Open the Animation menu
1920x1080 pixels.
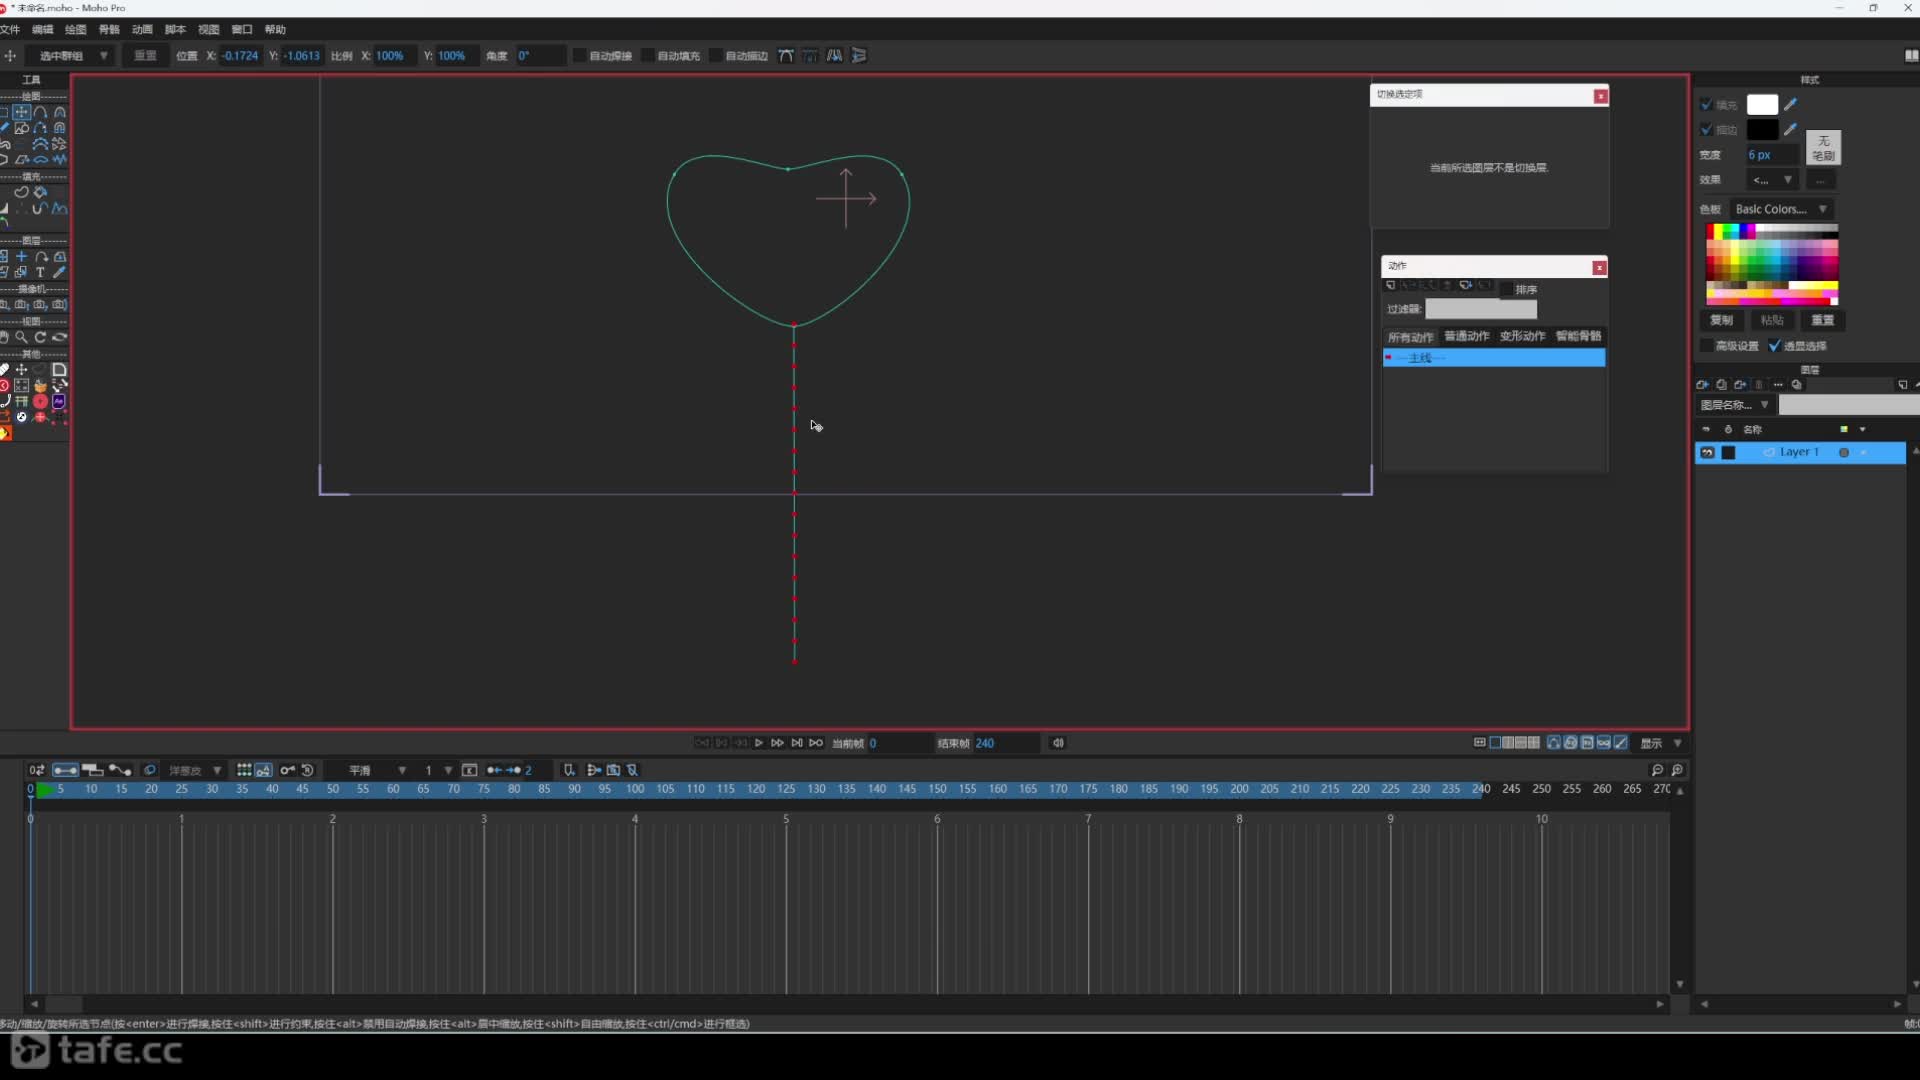pyautogui.click(x=142, y=29)
